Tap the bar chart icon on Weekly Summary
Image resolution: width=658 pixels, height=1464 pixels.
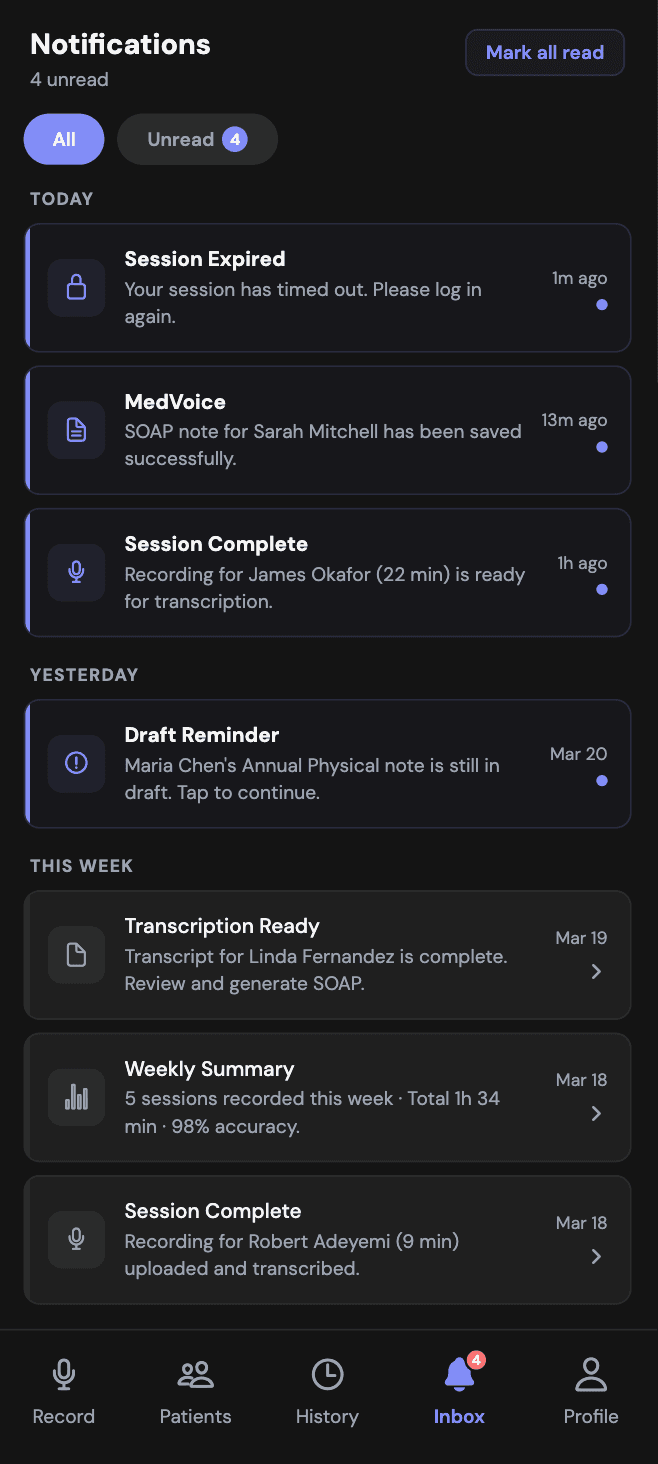(76, 1097)
